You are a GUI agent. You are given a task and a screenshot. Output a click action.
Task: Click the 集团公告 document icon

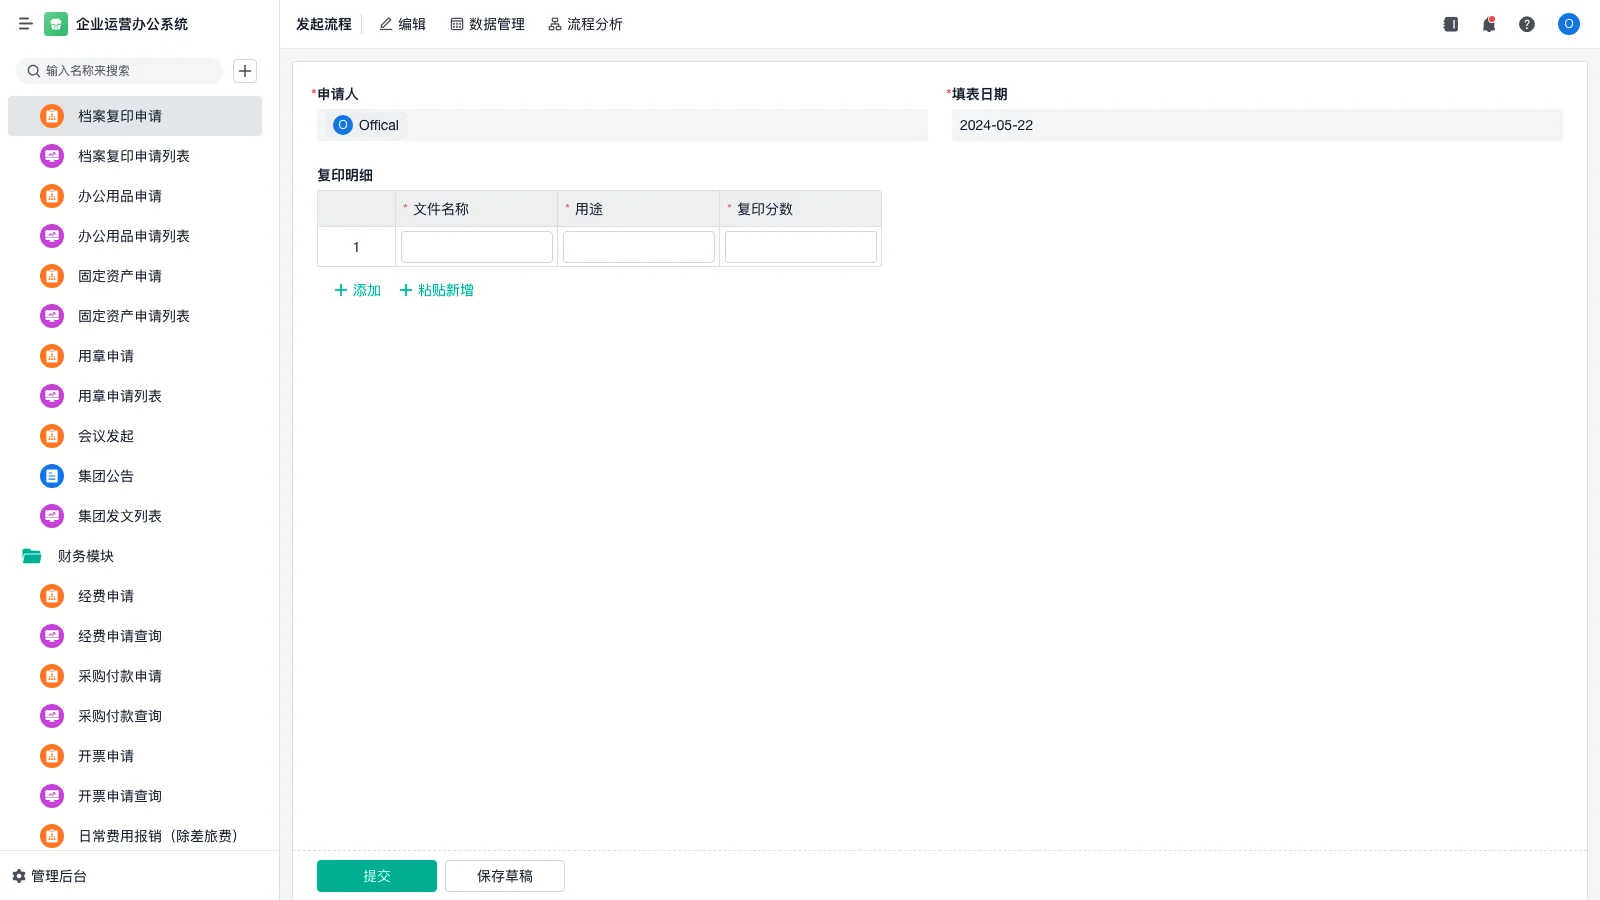51,475
